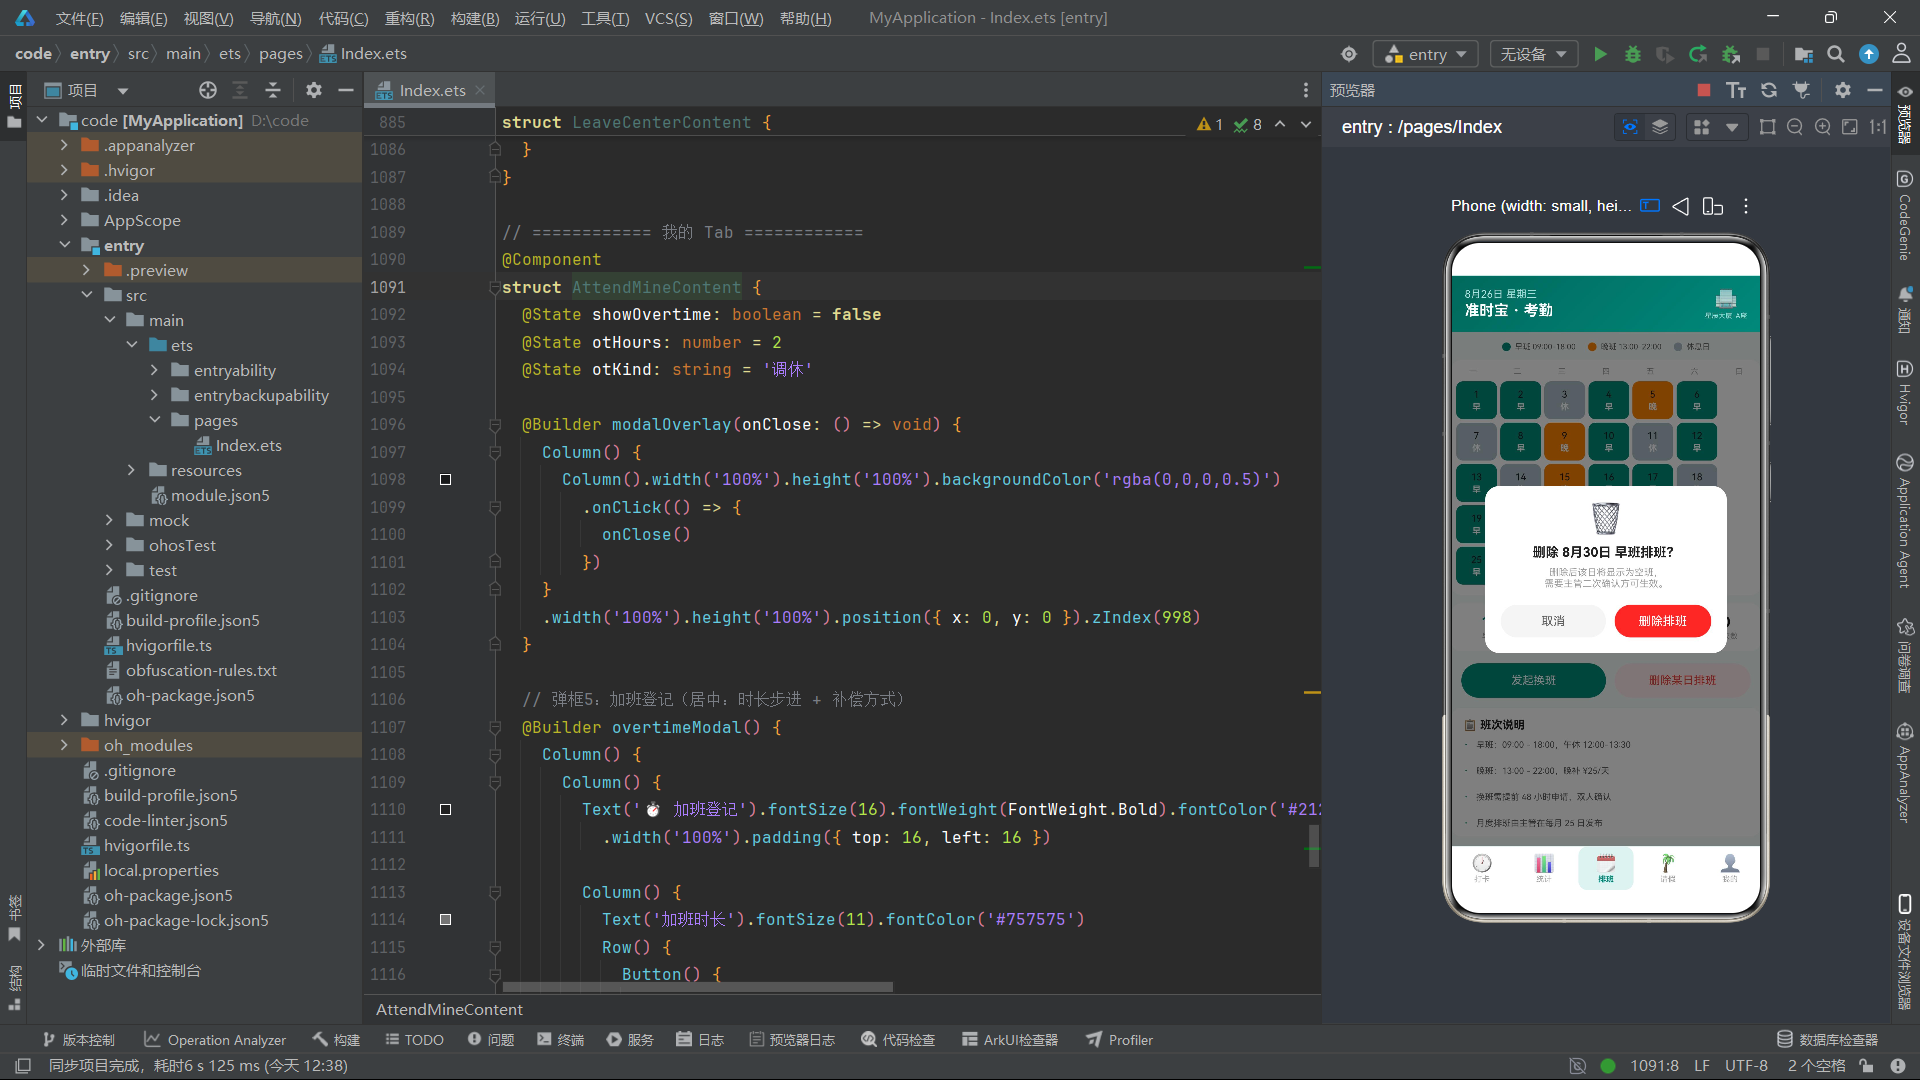Collapse the entry module folder
This screenshot has height=1080, width=1920.
click(x=64, y=245)
